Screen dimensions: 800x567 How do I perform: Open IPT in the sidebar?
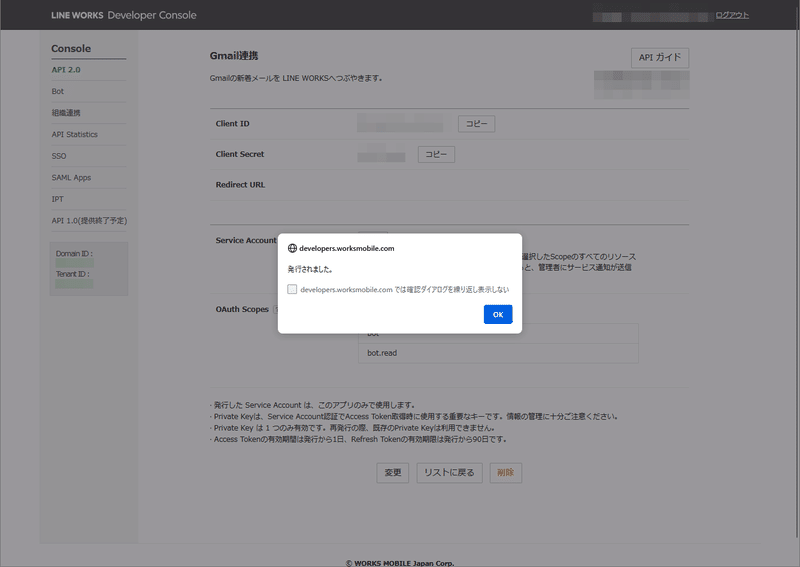coord(57,199)
